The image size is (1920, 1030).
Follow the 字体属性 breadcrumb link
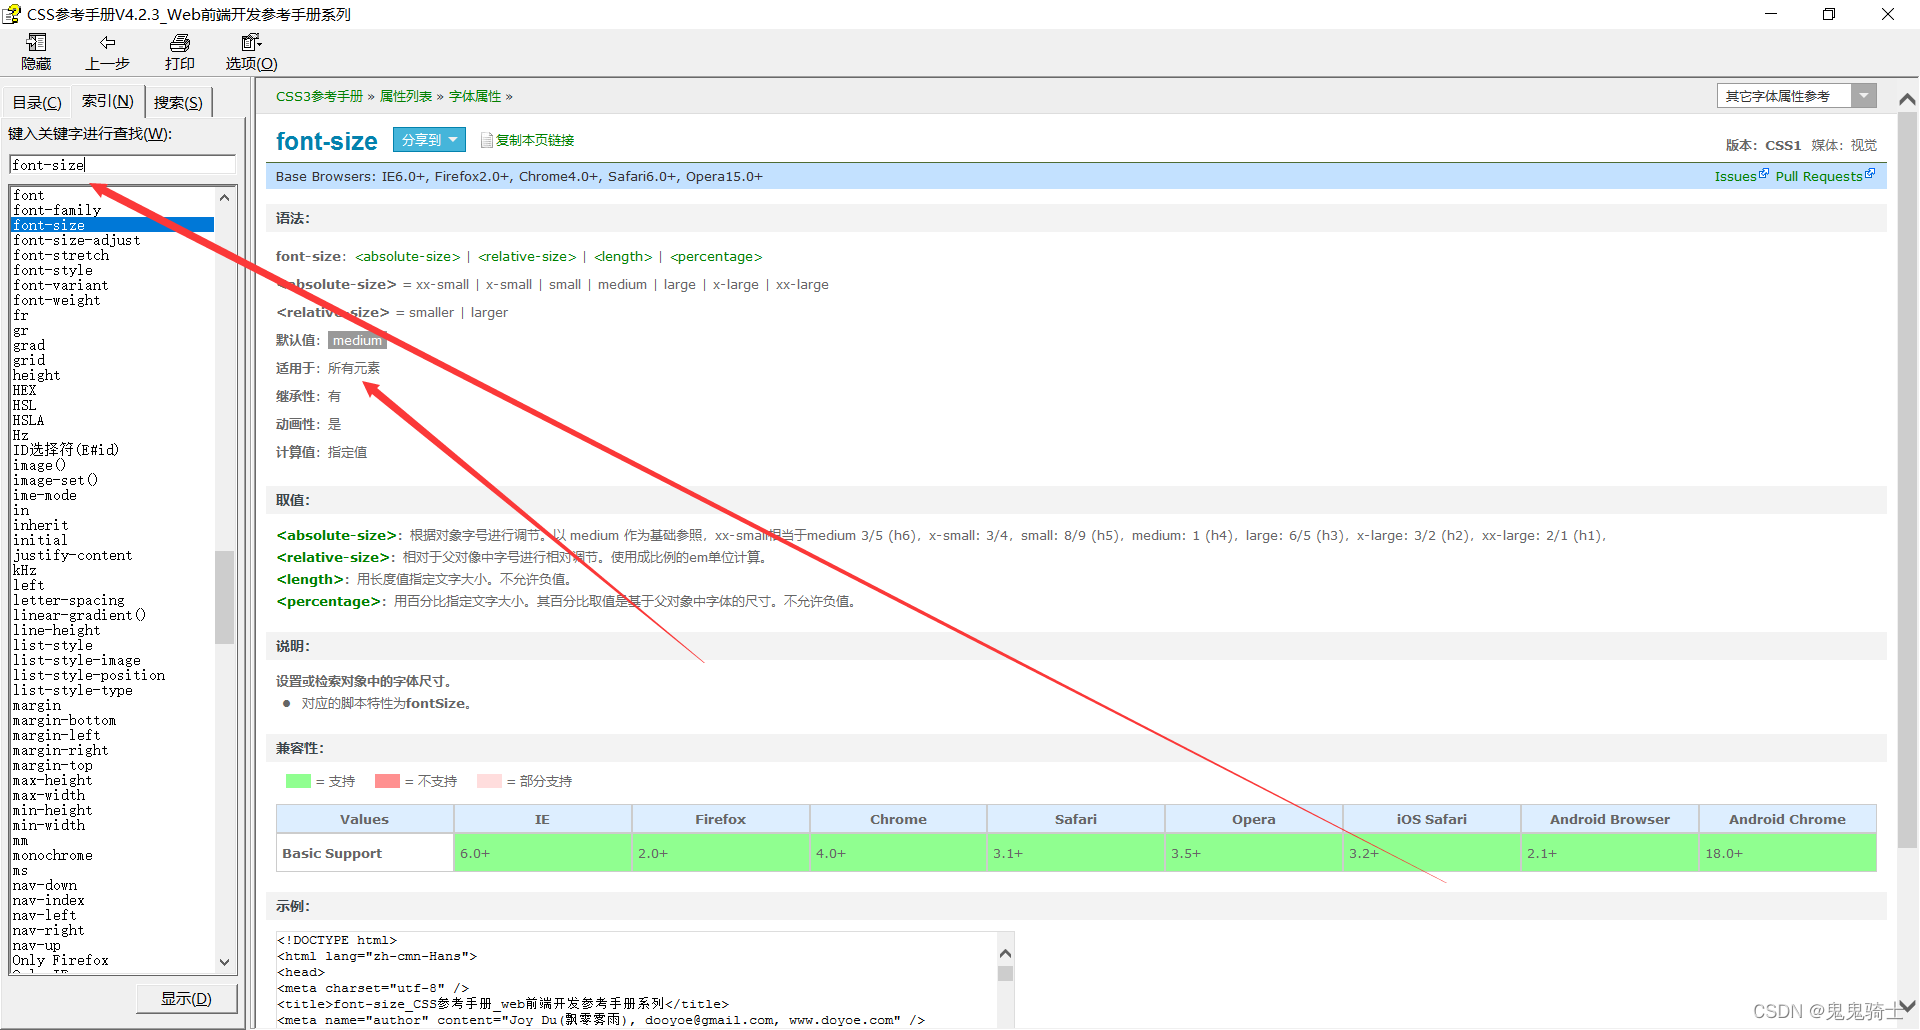point(475,96)
